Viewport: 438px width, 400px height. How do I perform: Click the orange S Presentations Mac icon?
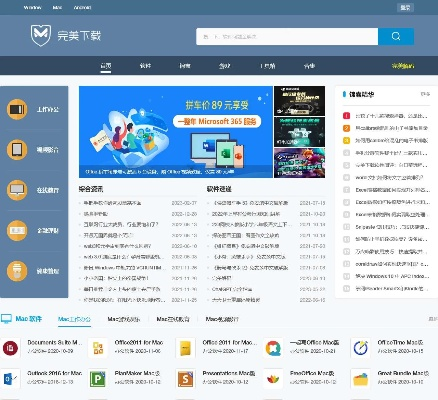coord(185,379)
